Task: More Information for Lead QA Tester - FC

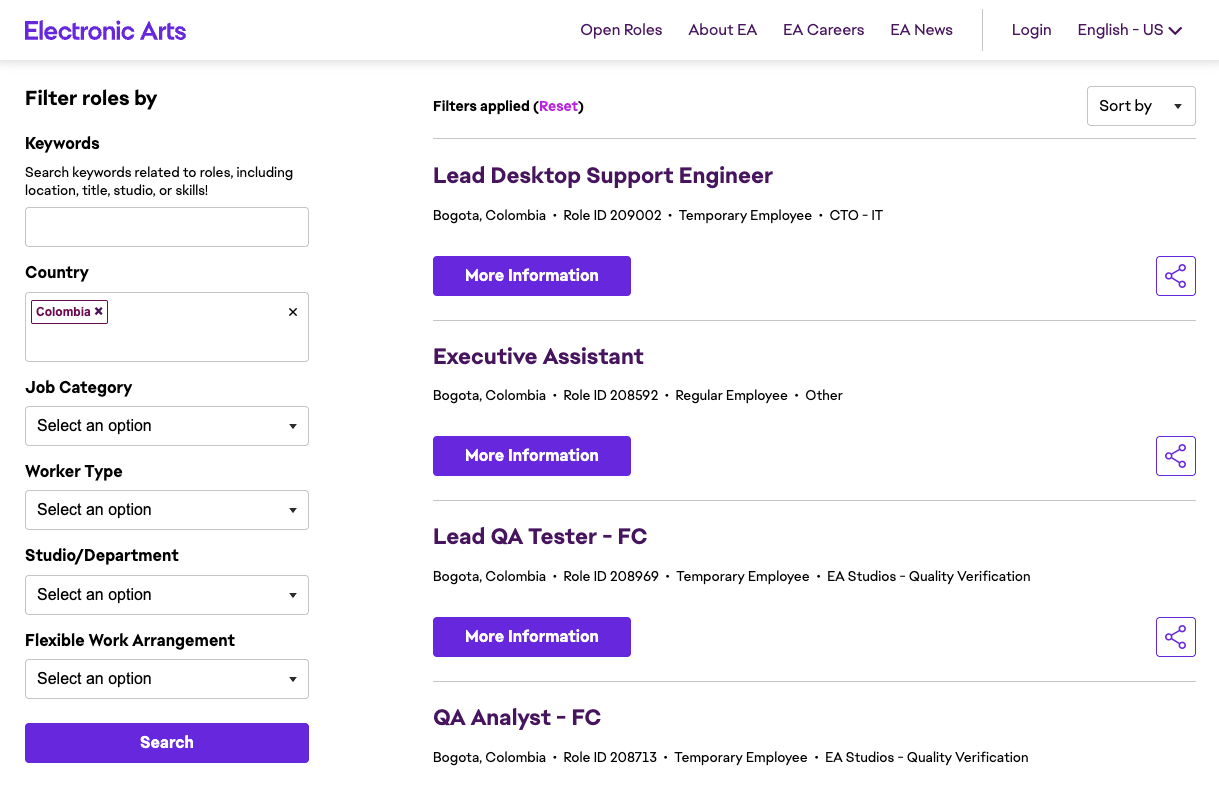Action: [532, 637]
